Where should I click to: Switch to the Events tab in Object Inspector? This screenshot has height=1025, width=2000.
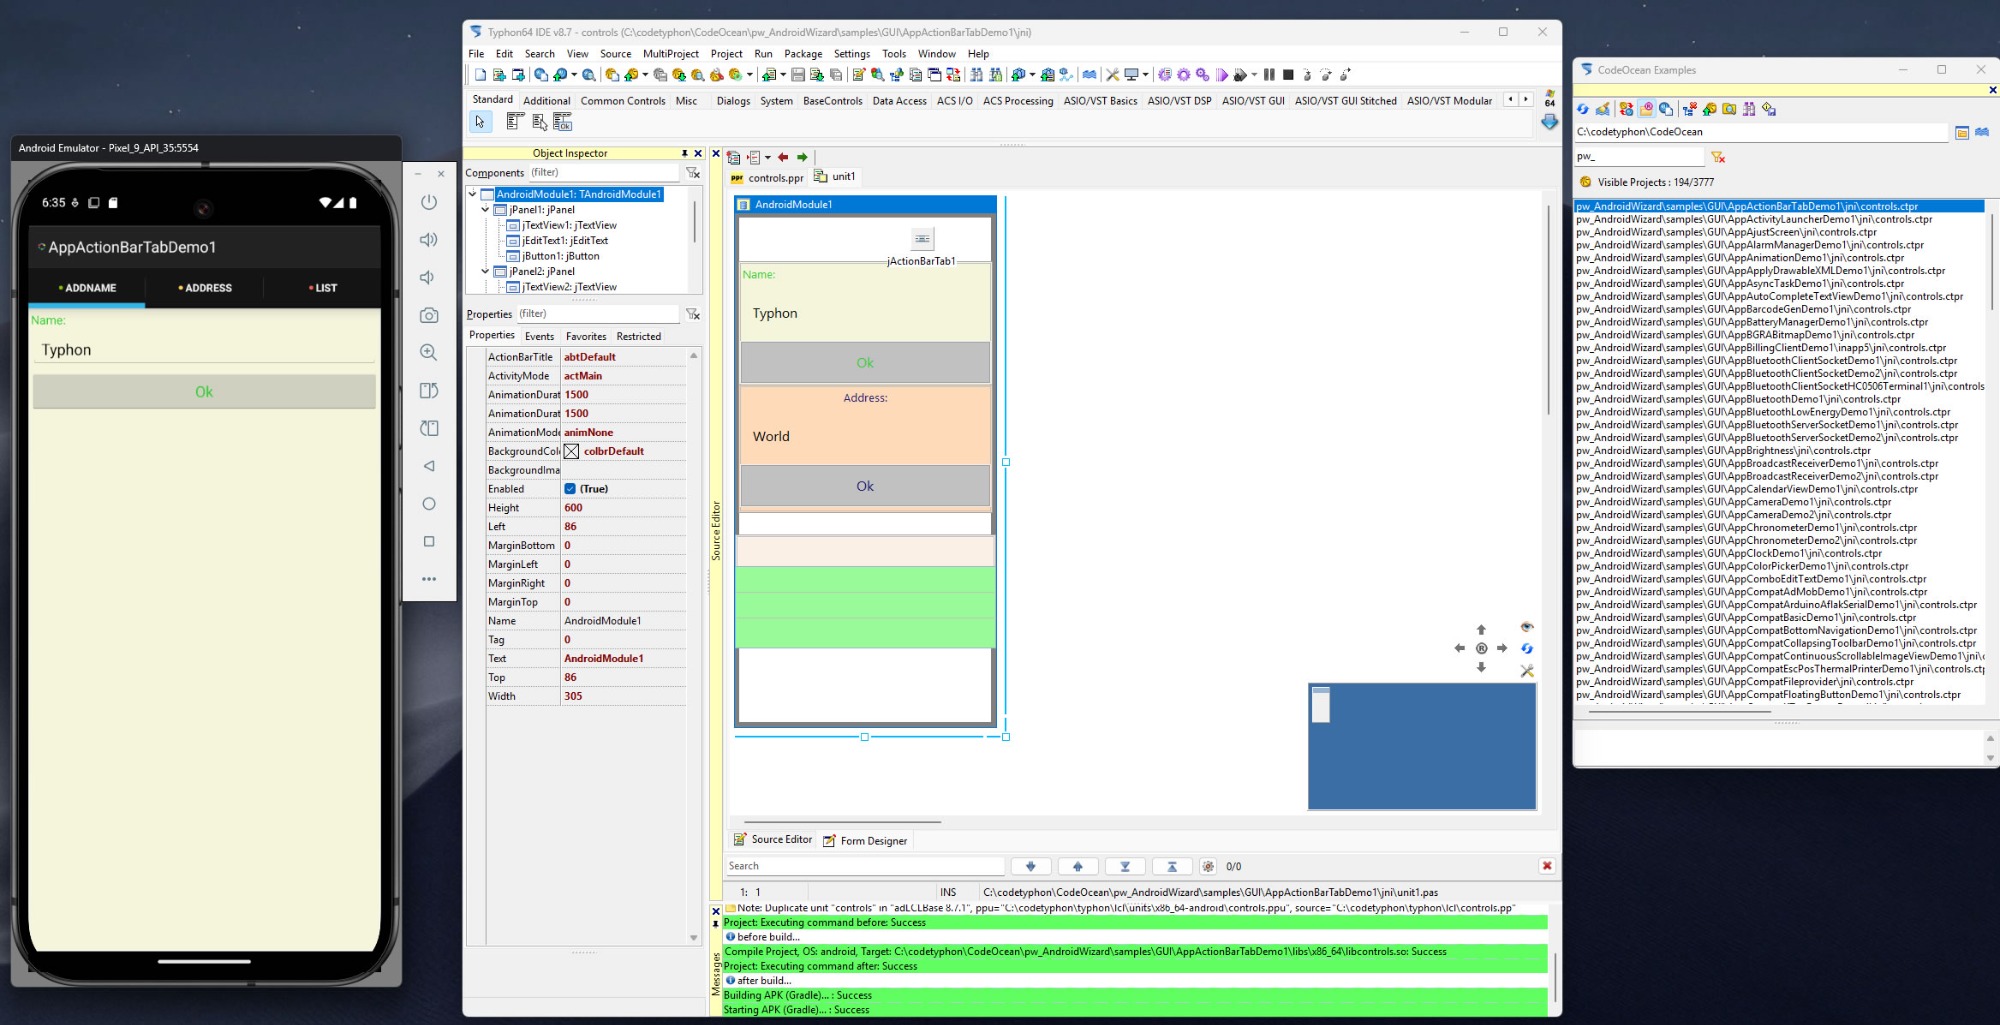(x=539, y=336)
